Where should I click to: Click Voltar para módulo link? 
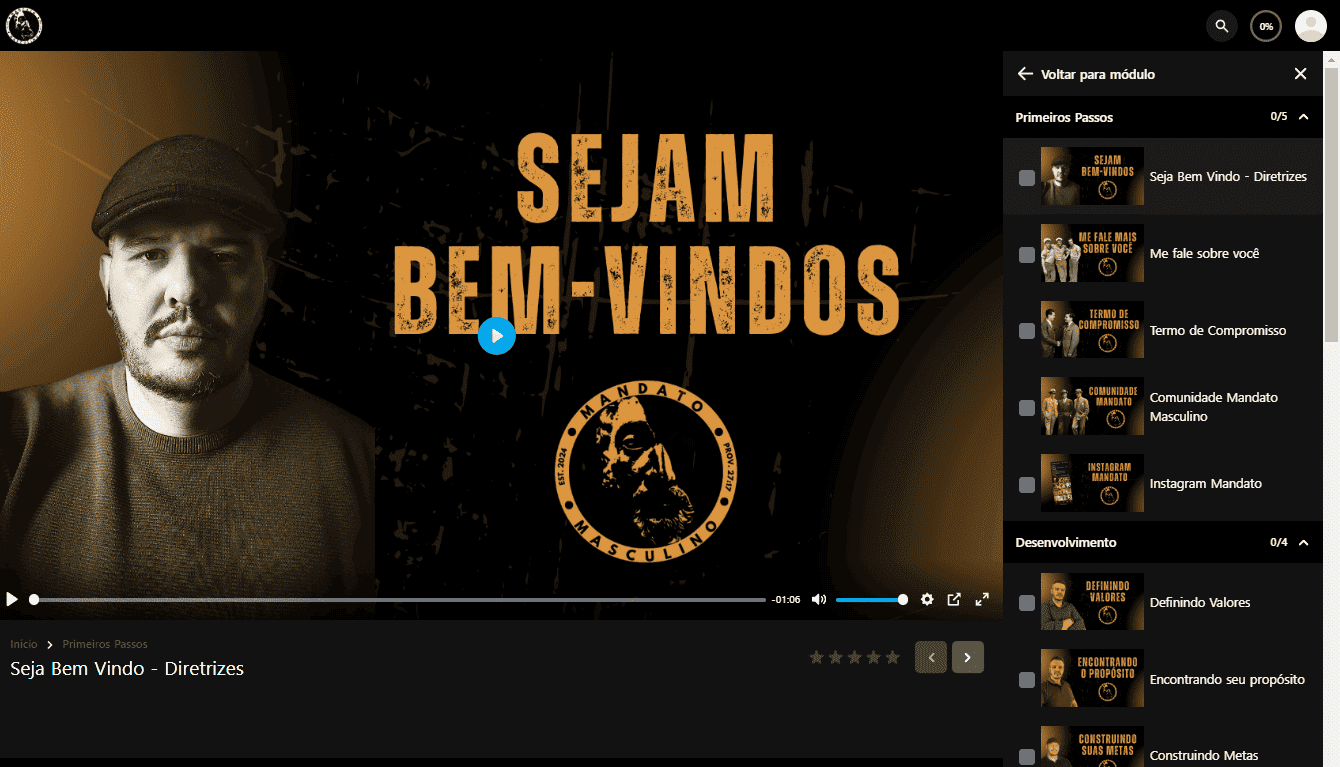coord(1098,74)
